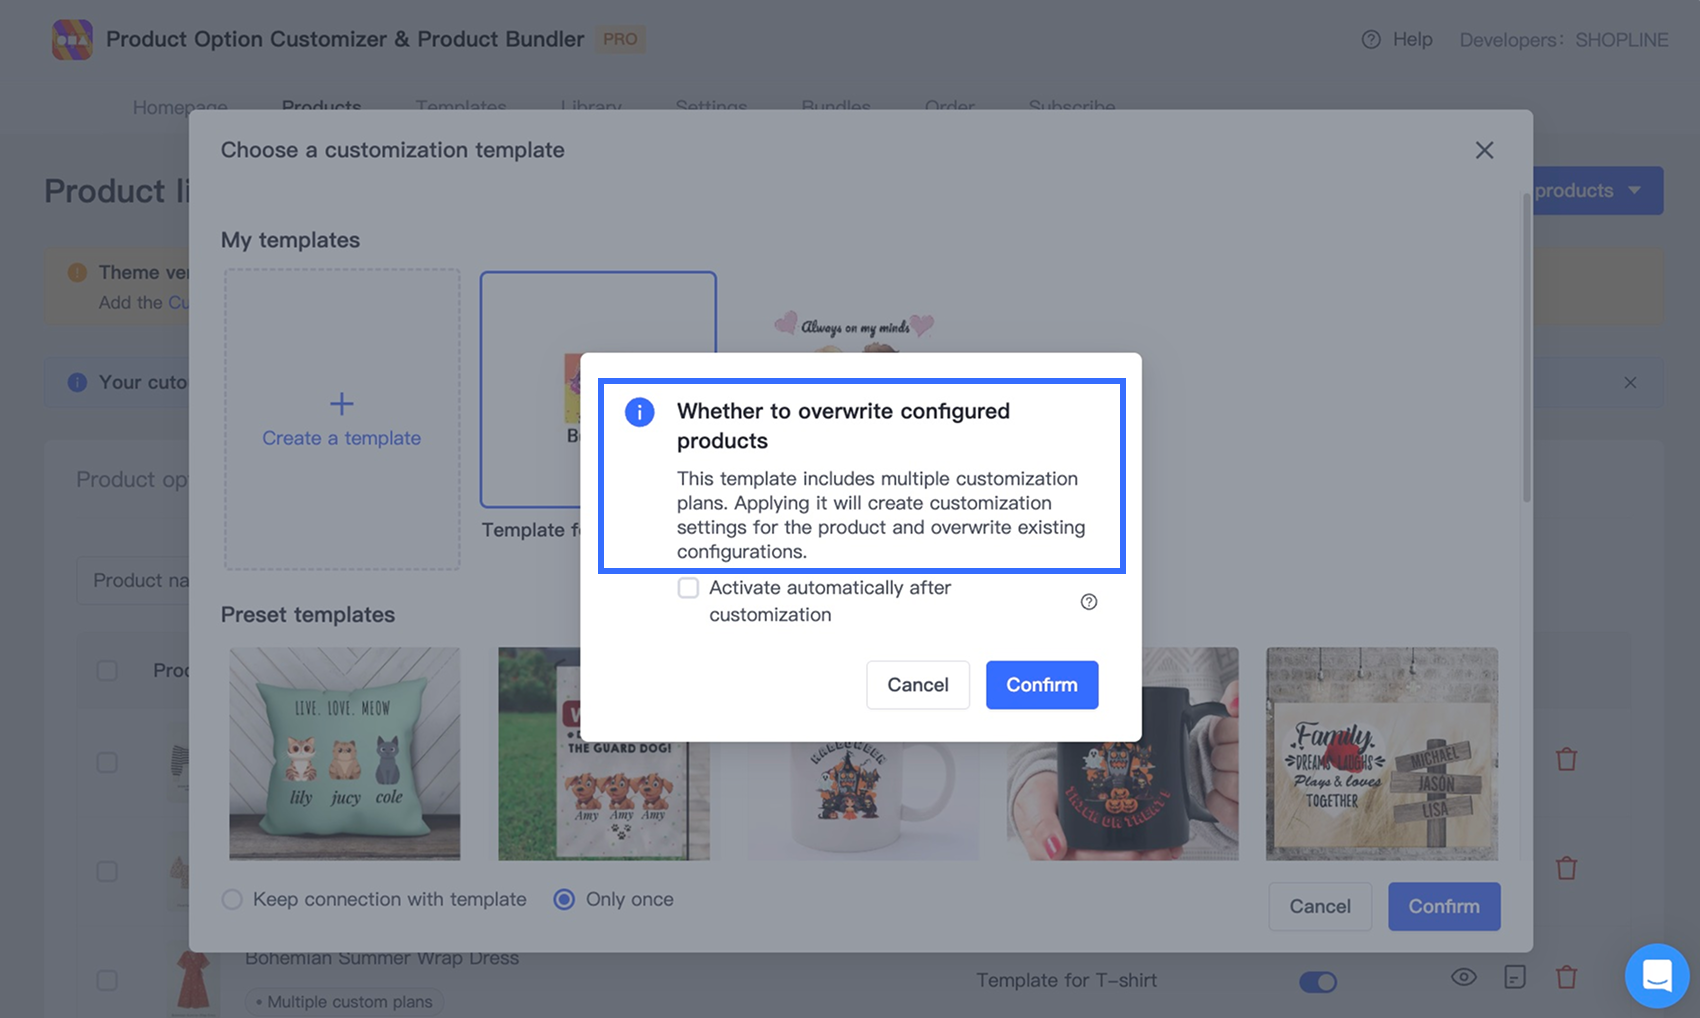The height and width of the screenshot is (1018, 1700).
Task: Cancel the overwrite confirmation dialog
Action: [917, 685]
